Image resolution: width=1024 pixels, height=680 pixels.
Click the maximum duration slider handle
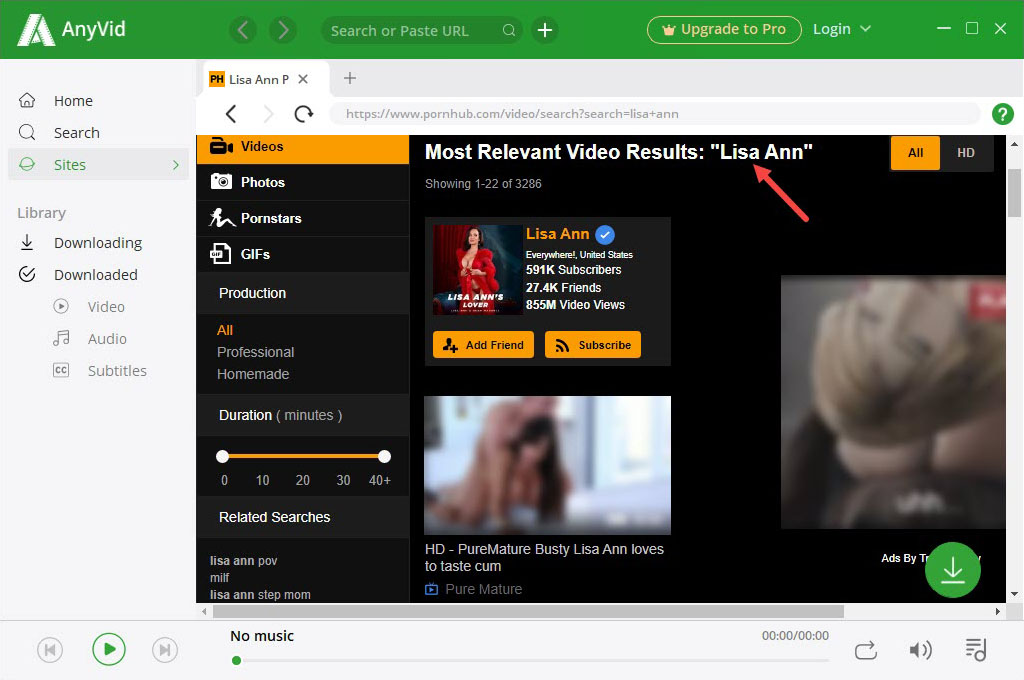385,456
